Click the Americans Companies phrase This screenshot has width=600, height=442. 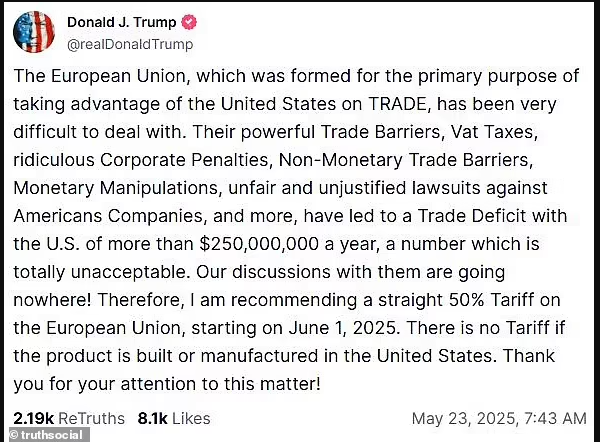click(108, 216)
